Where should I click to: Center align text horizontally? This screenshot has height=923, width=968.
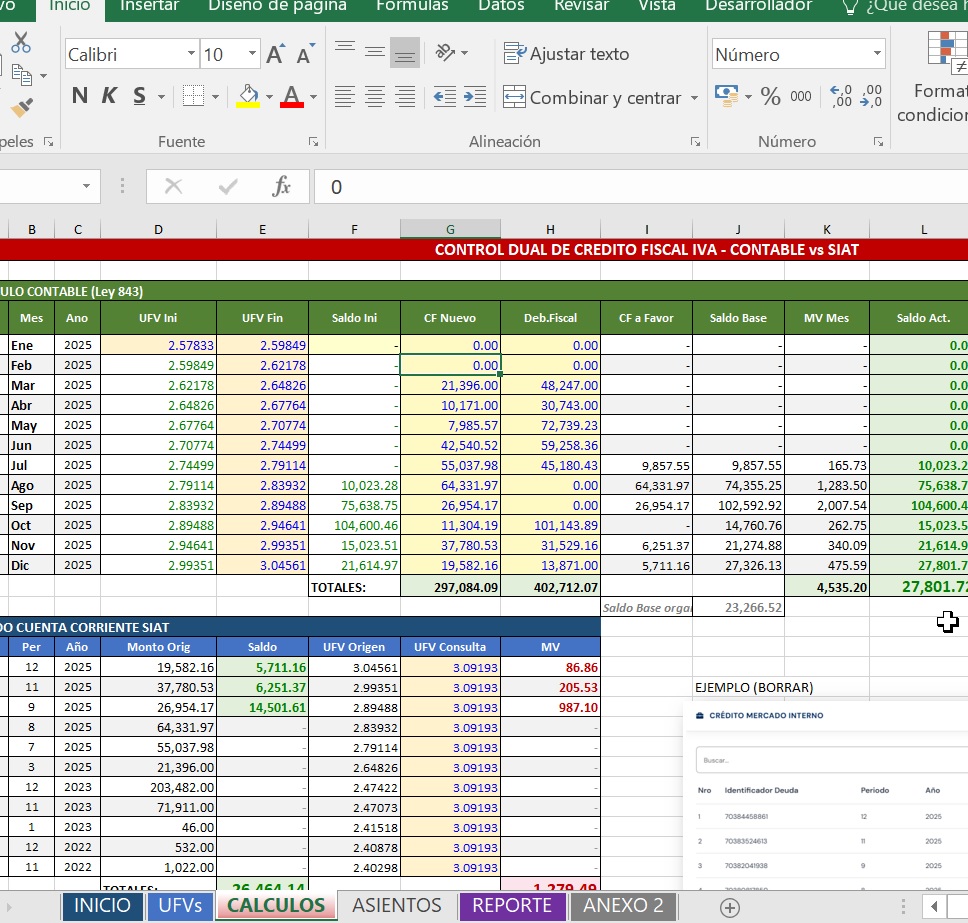point(375,97)
